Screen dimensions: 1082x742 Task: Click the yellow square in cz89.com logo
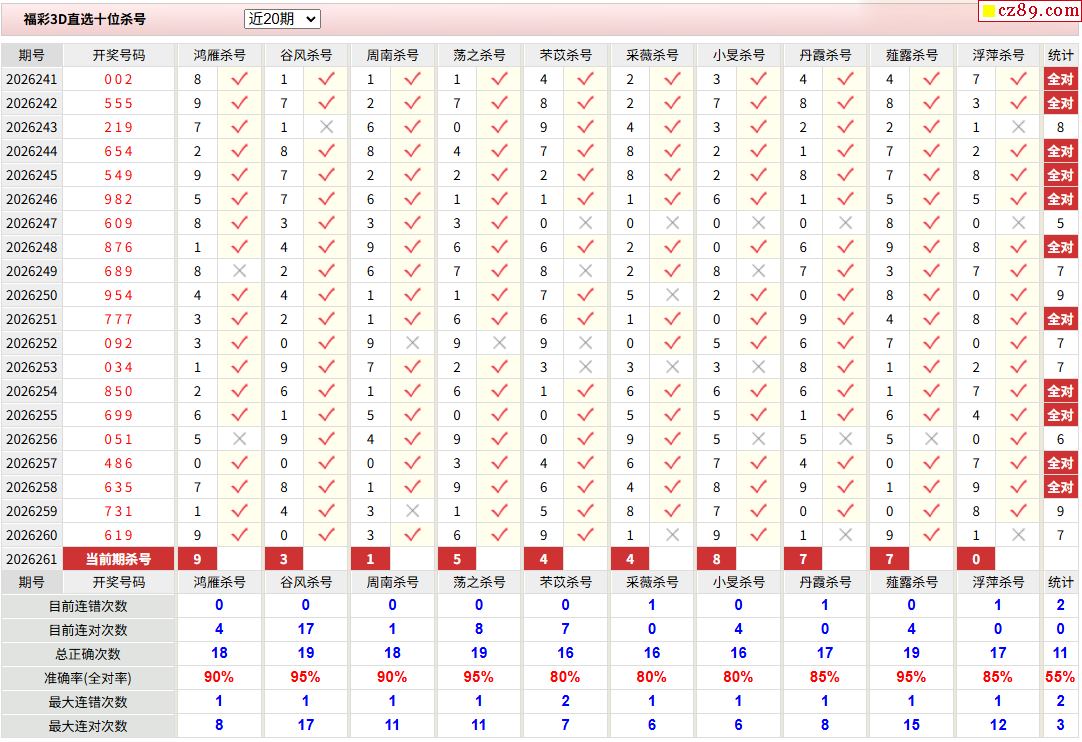[x=989, y=11]
